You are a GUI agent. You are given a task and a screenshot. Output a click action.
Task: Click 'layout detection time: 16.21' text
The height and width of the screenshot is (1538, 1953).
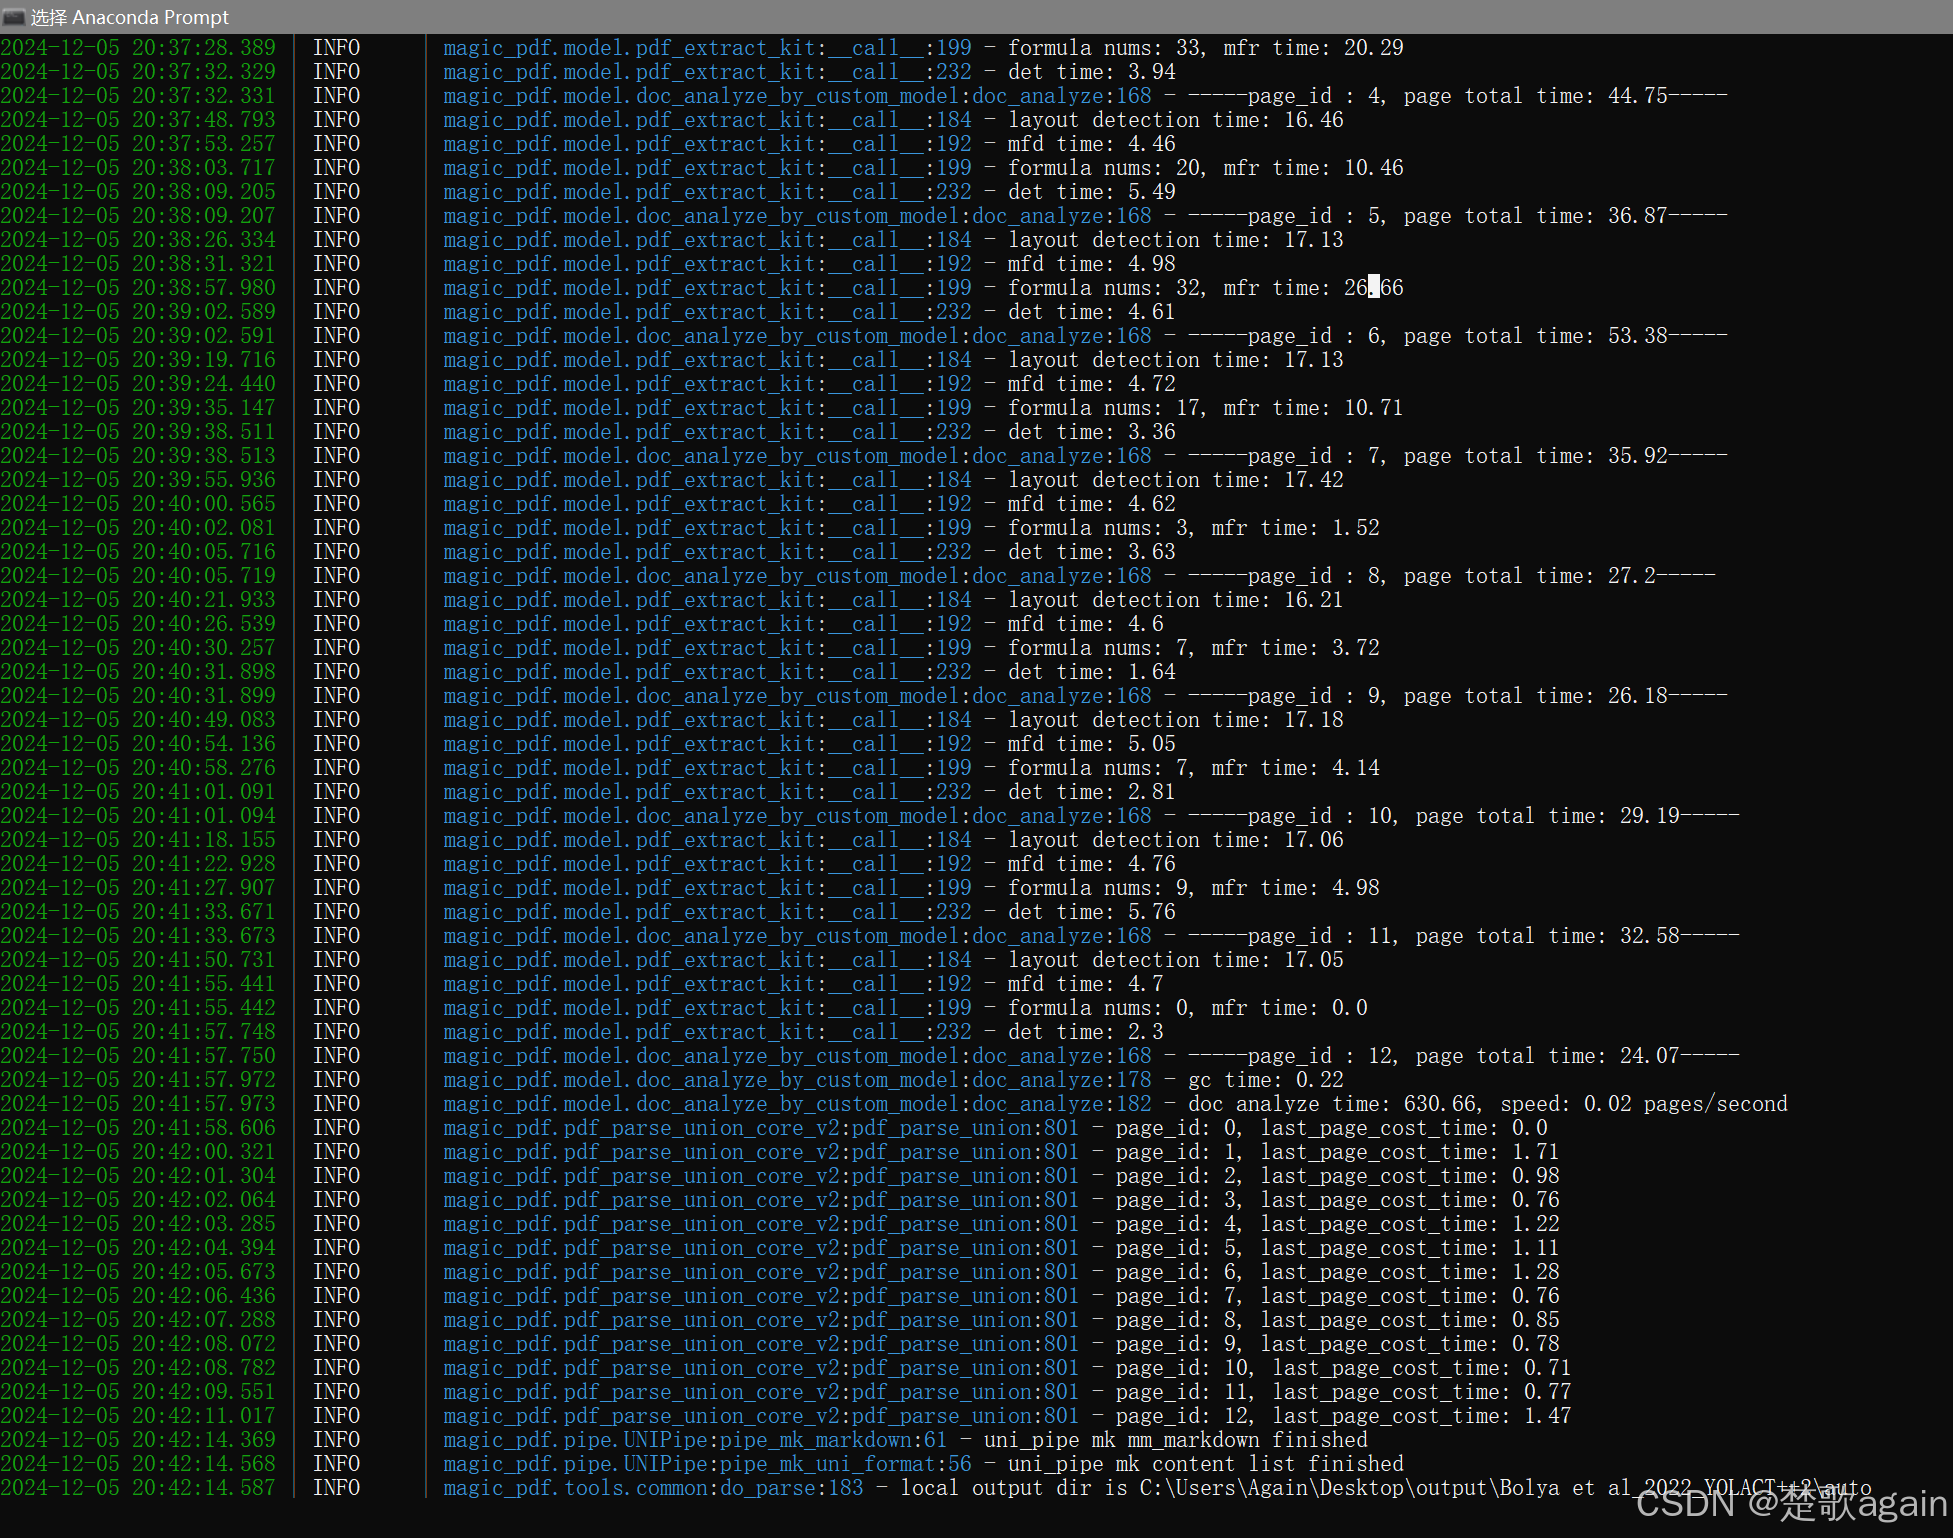click(x=1176, y=600)
